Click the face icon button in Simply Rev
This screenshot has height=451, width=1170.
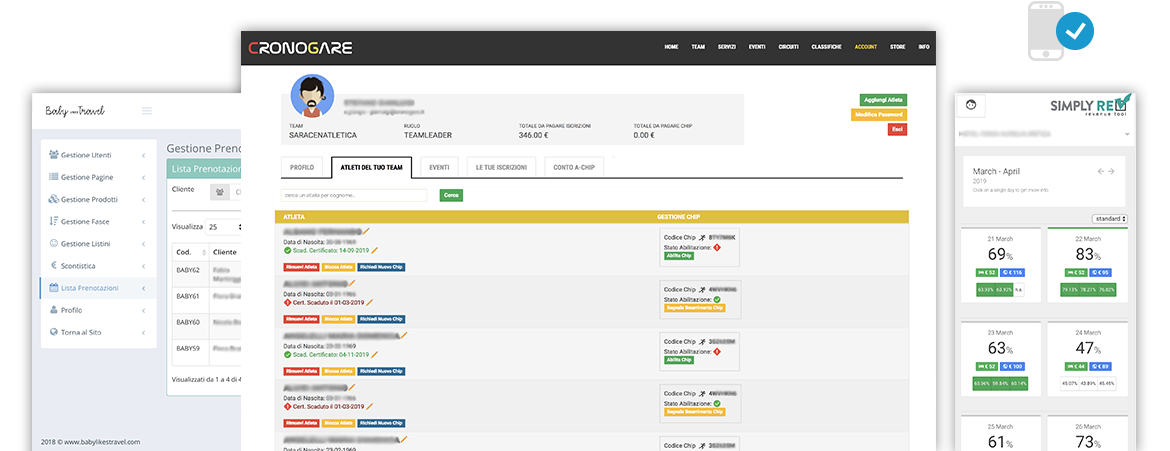coord(971,106)
